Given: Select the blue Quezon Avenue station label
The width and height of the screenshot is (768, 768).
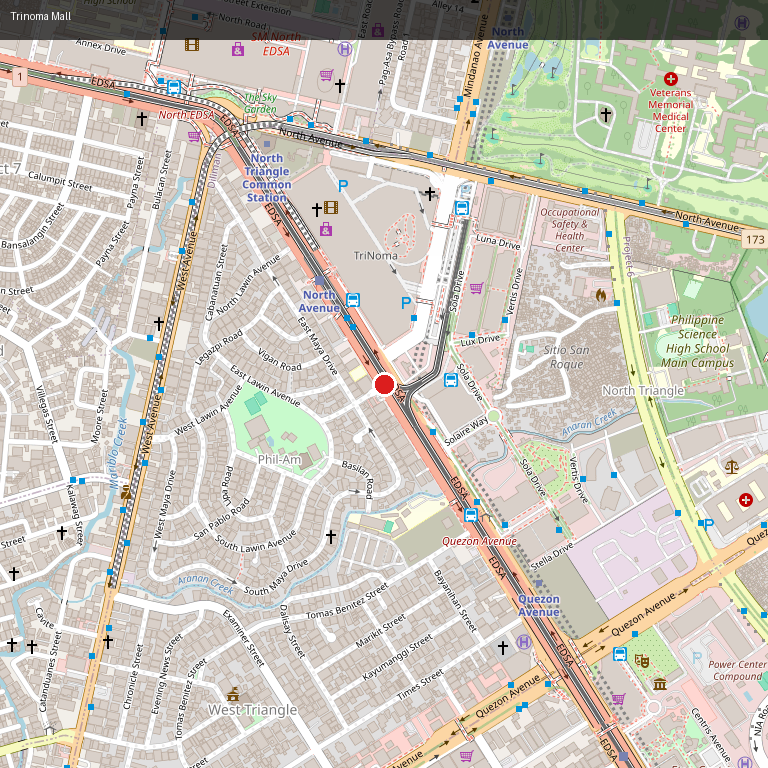Looking at the screenshot, I should (x=539, y=605).
